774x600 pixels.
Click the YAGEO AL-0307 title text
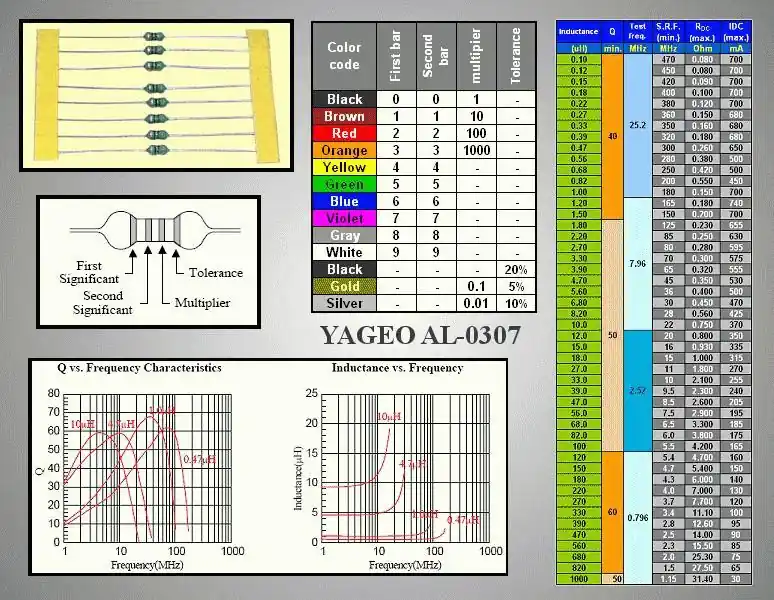420,335
